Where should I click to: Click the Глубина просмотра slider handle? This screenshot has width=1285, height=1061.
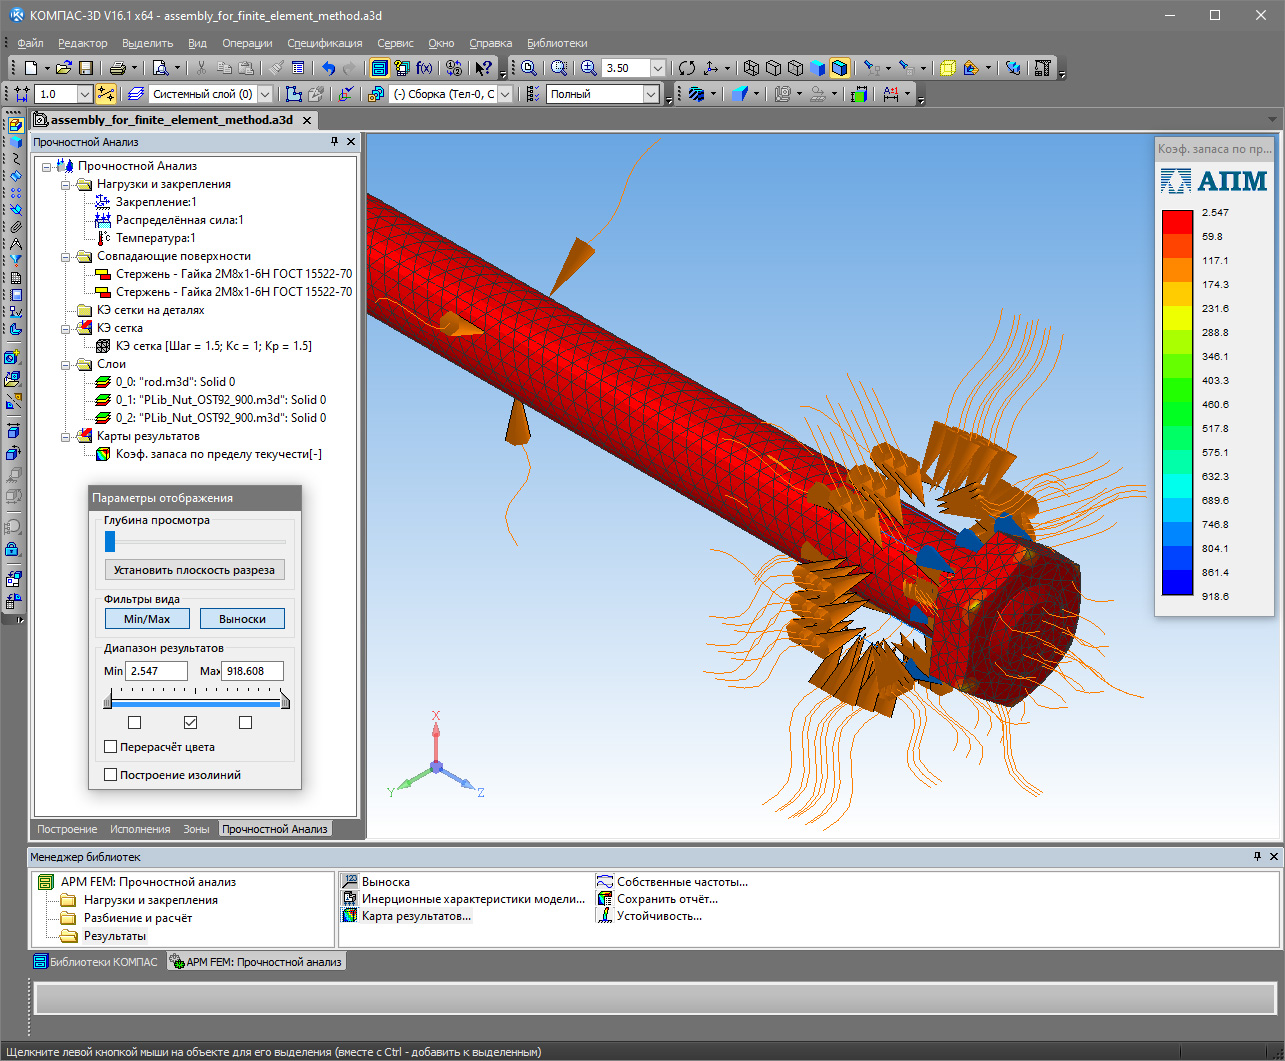pyautogui.click(x=110, y=542)
